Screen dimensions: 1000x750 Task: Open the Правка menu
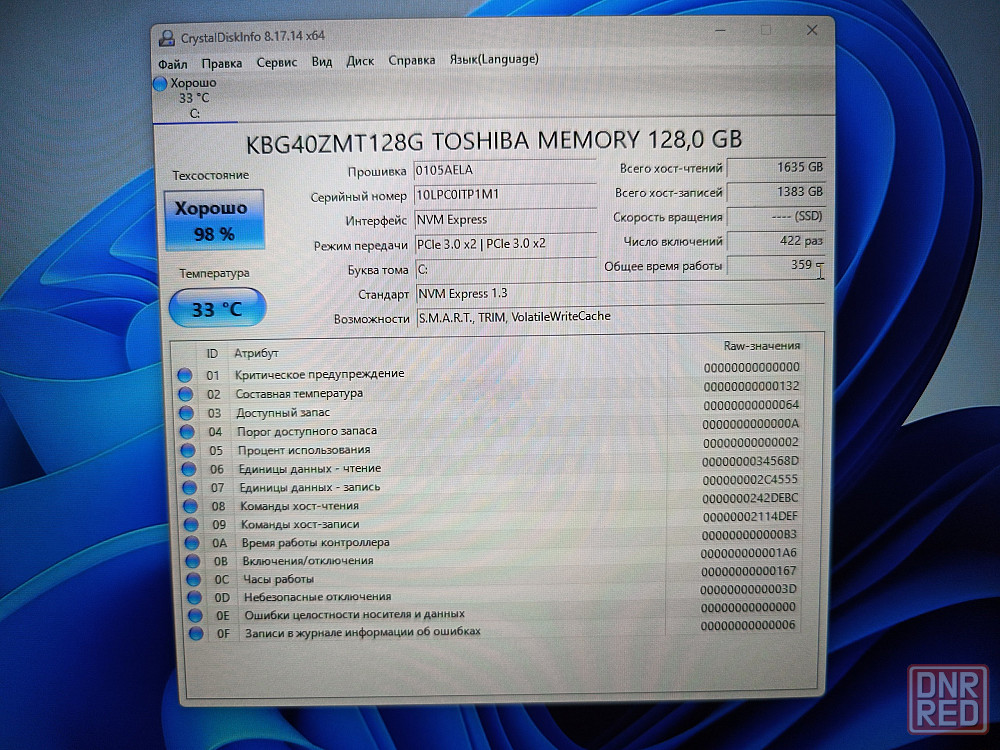221,63
